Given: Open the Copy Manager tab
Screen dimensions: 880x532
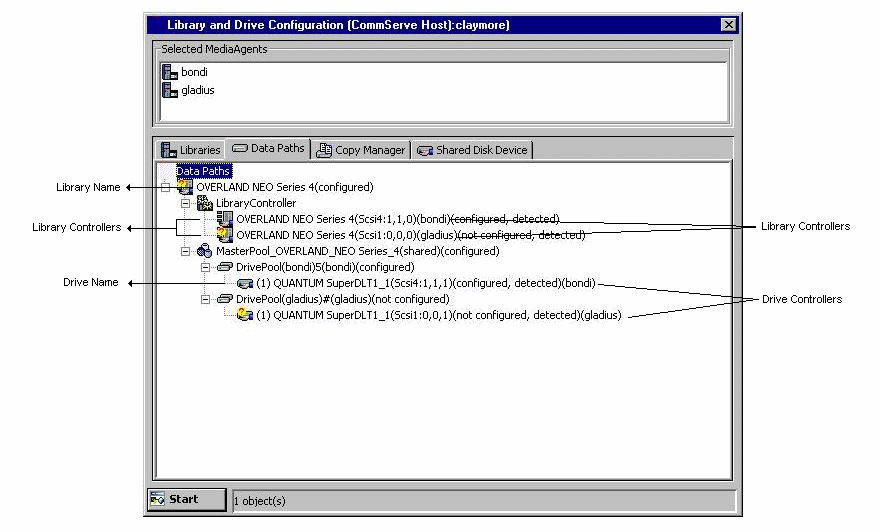Looking at the screenshot, I should (x=360, y=150).
